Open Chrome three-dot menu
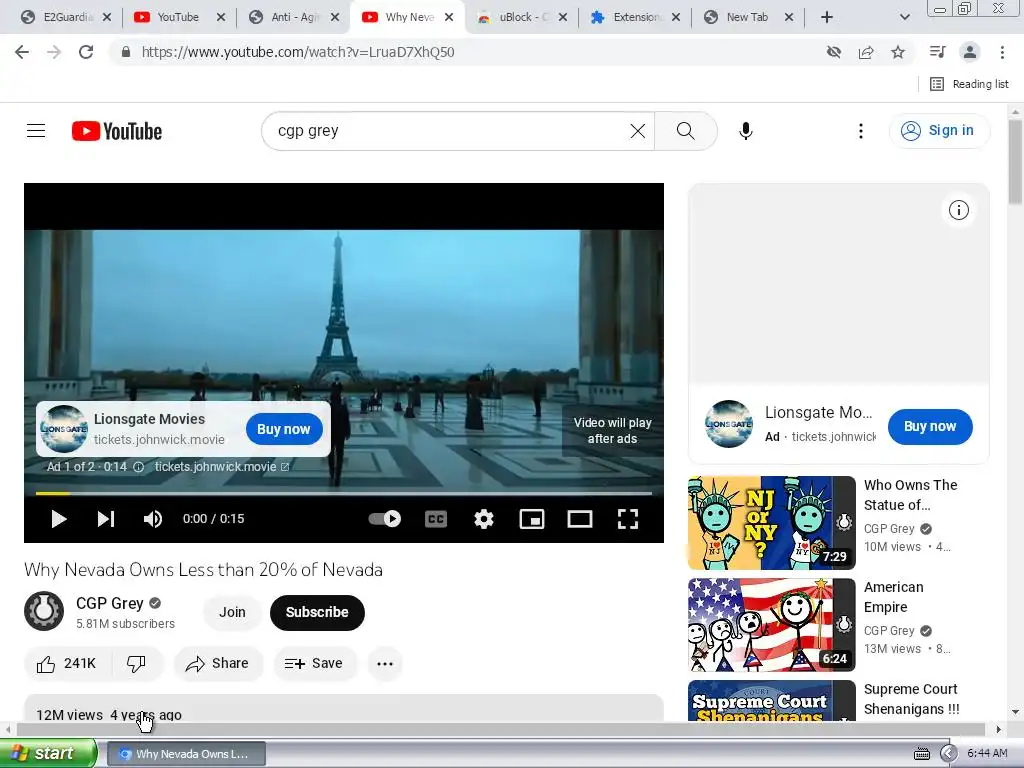This screenshot has width=1024, height=768. [x=1002, y=52]
